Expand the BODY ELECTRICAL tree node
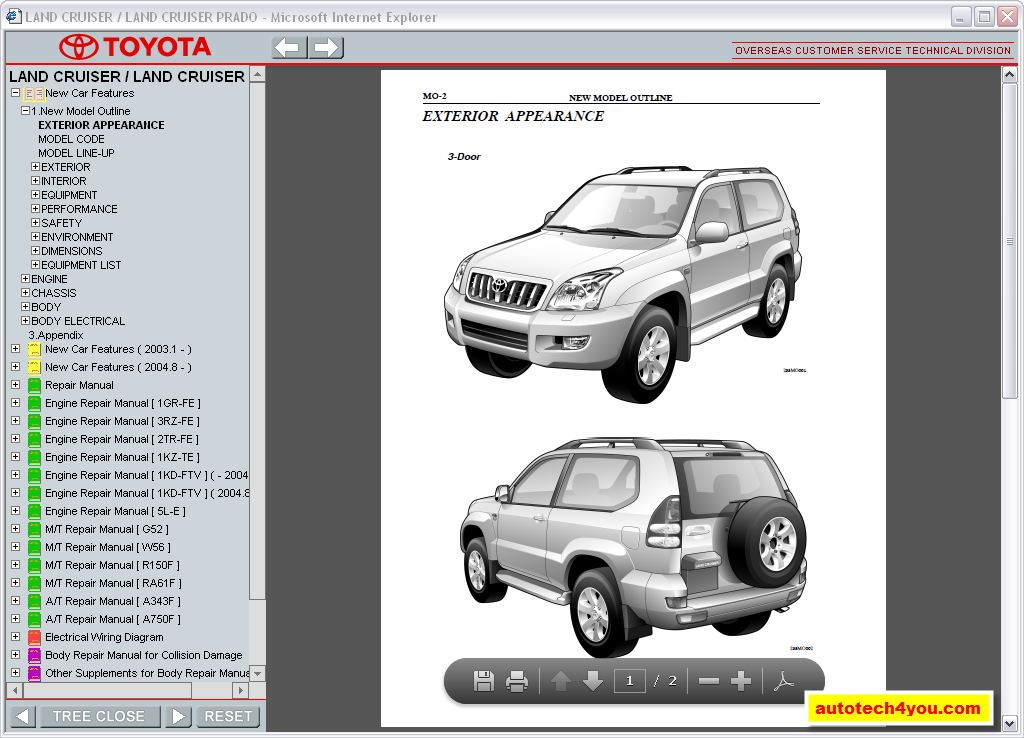 (25, 321)
